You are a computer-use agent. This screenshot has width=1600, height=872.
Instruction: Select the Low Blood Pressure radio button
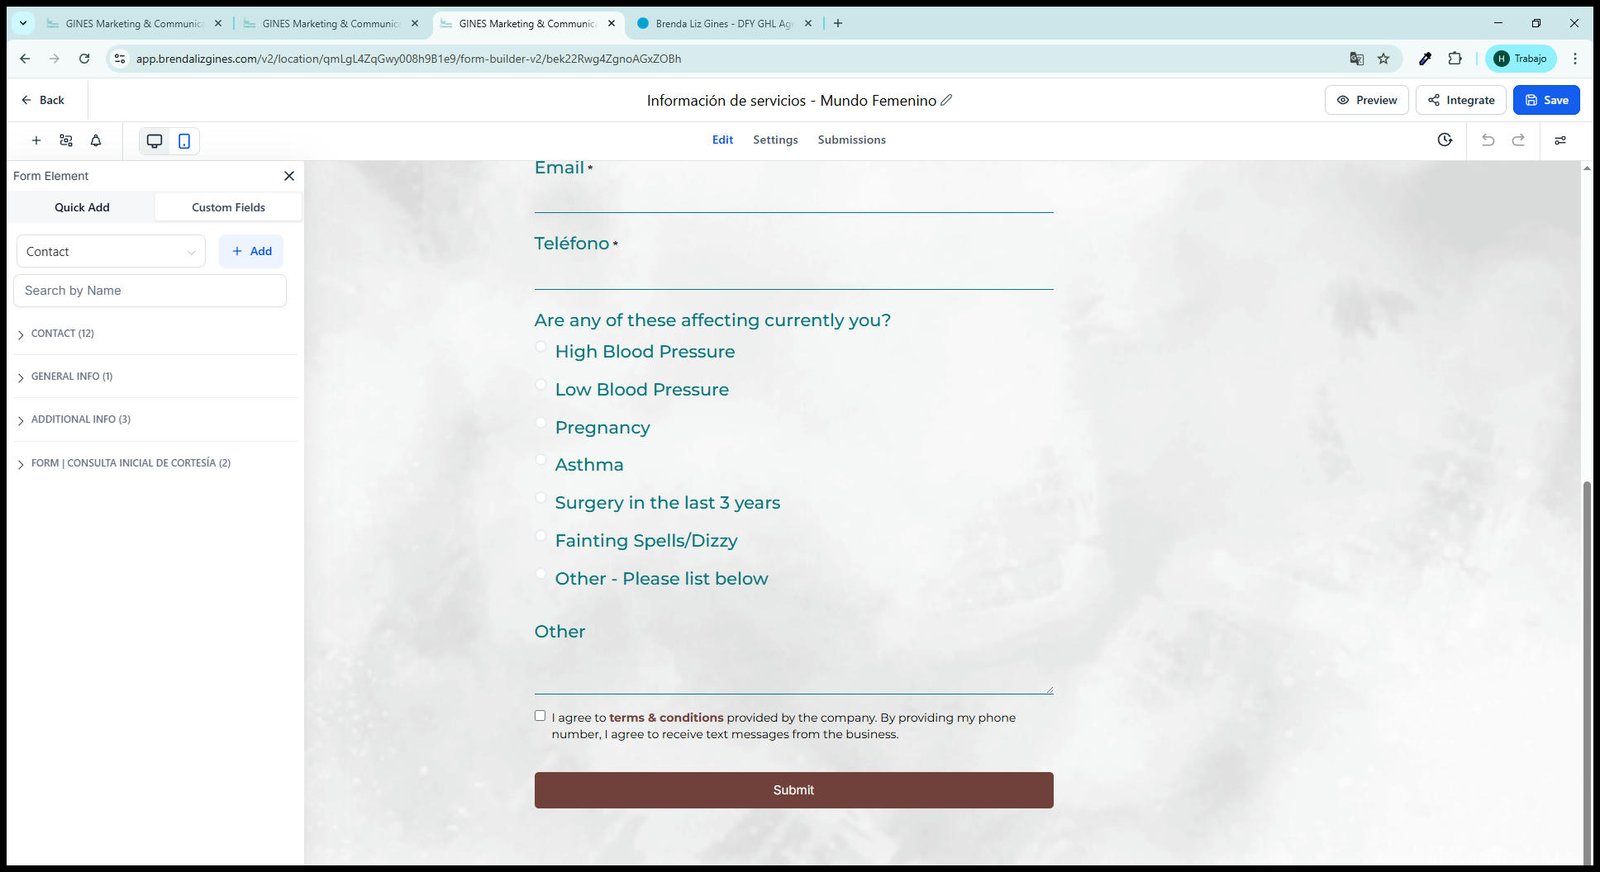[541, 385]
